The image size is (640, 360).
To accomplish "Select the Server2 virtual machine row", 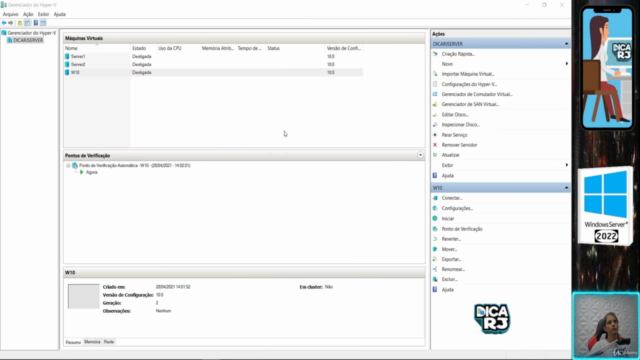I will click(x=213, y=64).
